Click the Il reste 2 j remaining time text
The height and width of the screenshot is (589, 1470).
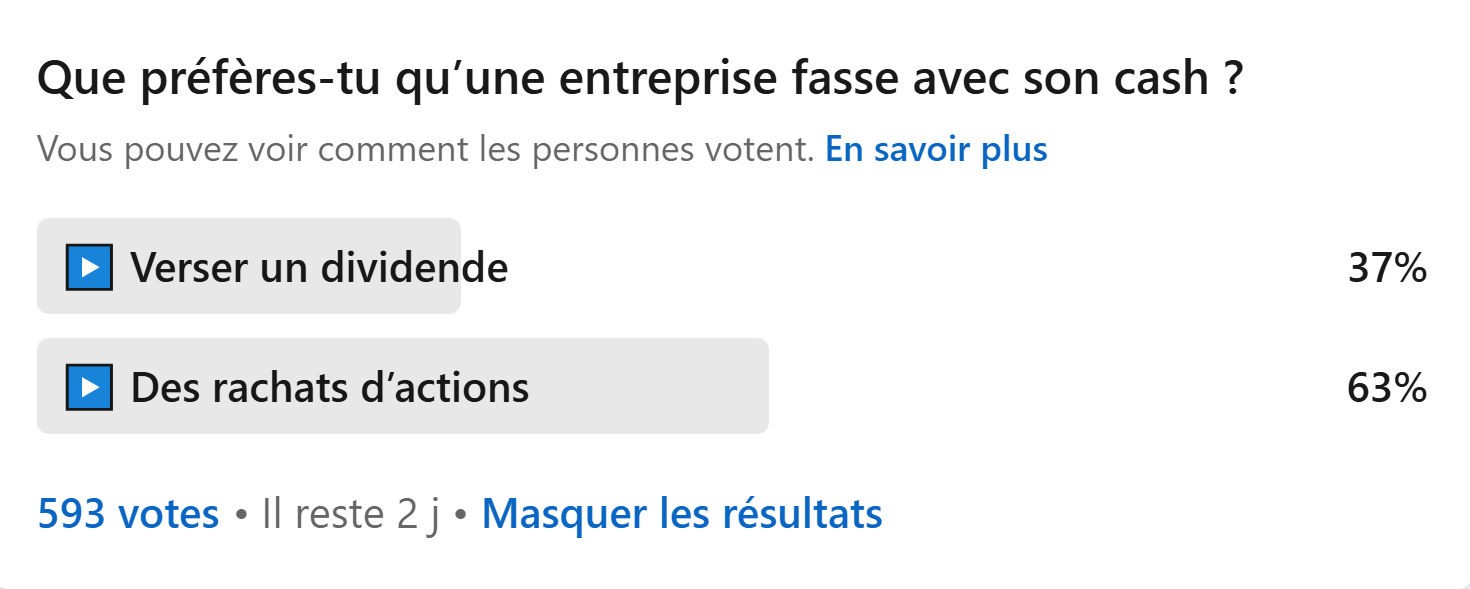(x=351, y=514)
